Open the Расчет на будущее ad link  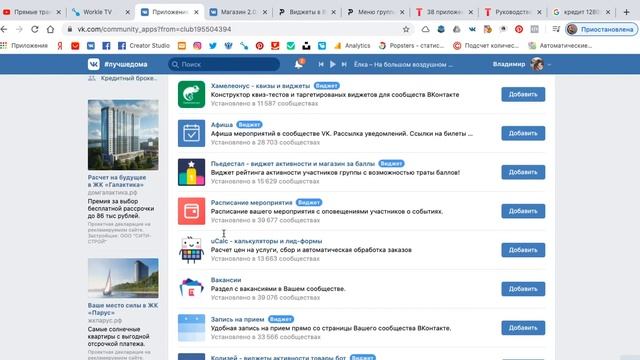pyautogui.click(x=117, y=181)
